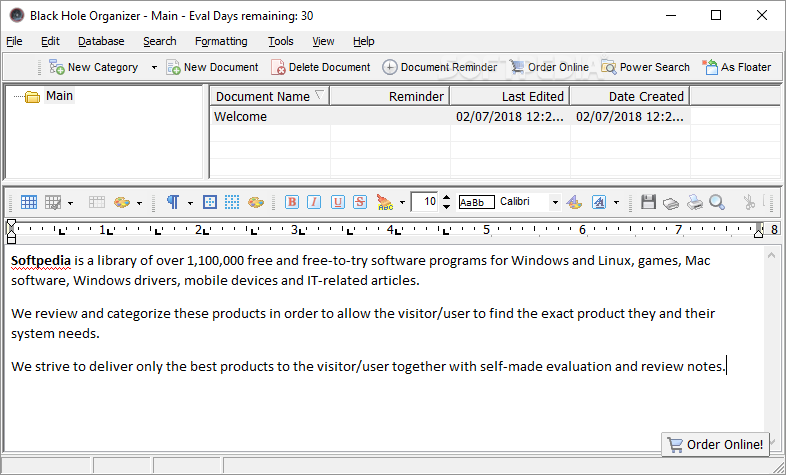This screenshot has width=786, height=475.
Task: Click the font color palette icon after Calibri
Action: [x=574, y=202]
